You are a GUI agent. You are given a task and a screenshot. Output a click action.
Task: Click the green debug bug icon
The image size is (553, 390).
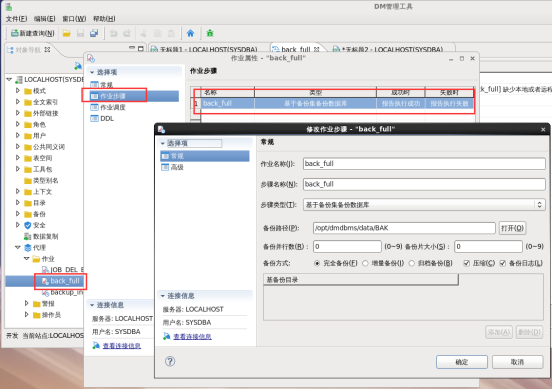(x=210, y=33)
